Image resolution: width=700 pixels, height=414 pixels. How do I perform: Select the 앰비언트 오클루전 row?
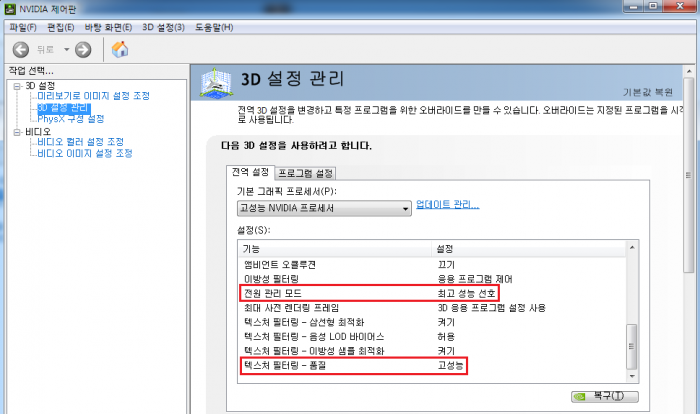[432, 265]
